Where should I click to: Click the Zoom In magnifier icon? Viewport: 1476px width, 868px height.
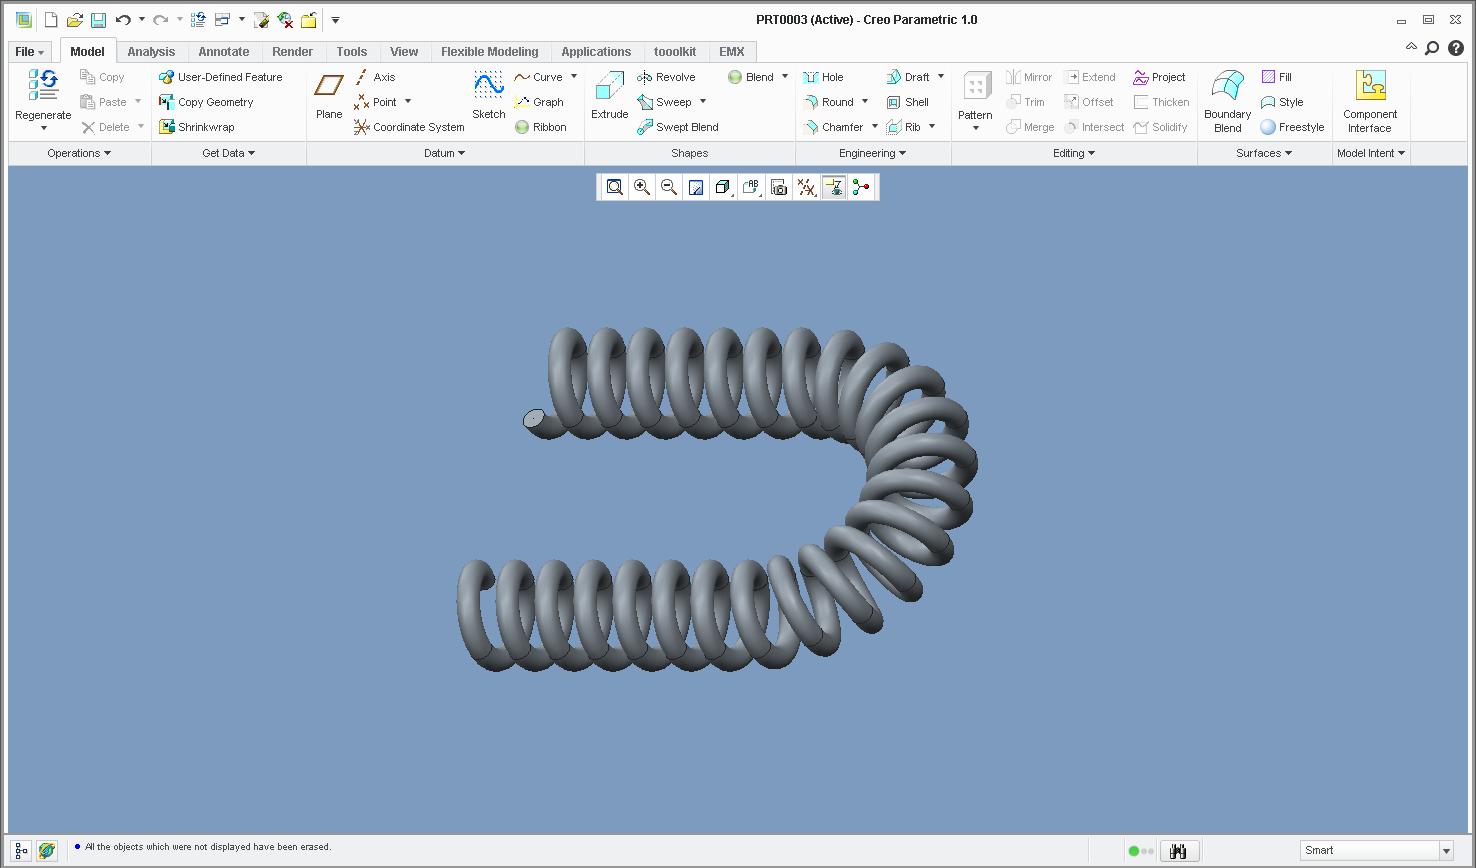tap(642, 187)
